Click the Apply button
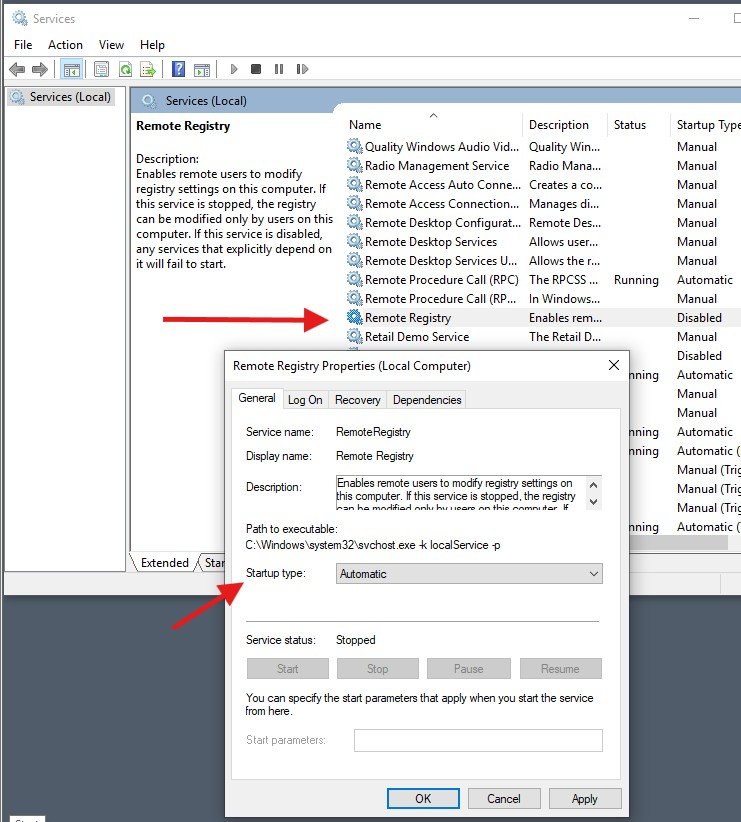Image resolution: width=741 pixels, height=822 pixels. coord(584,798)
